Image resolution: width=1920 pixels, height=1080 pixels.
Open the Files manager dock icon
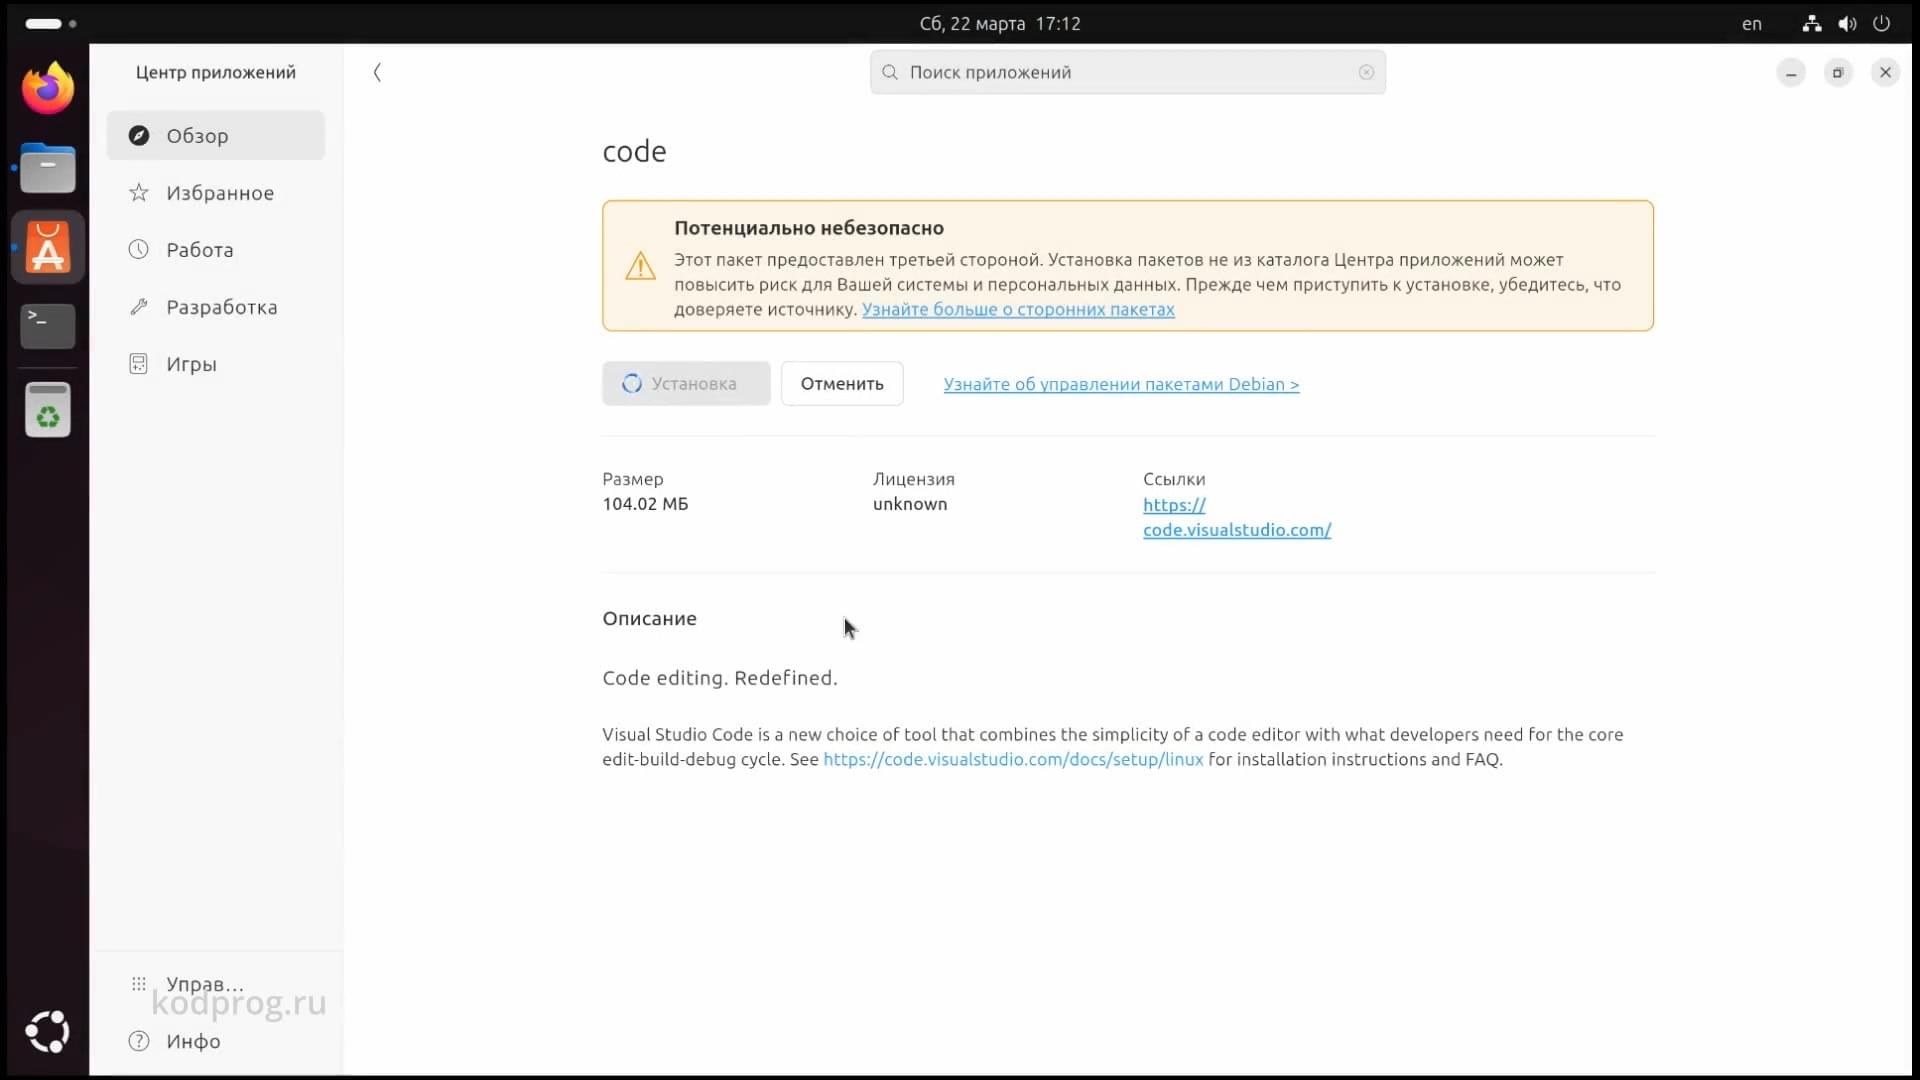pos(48,168)
